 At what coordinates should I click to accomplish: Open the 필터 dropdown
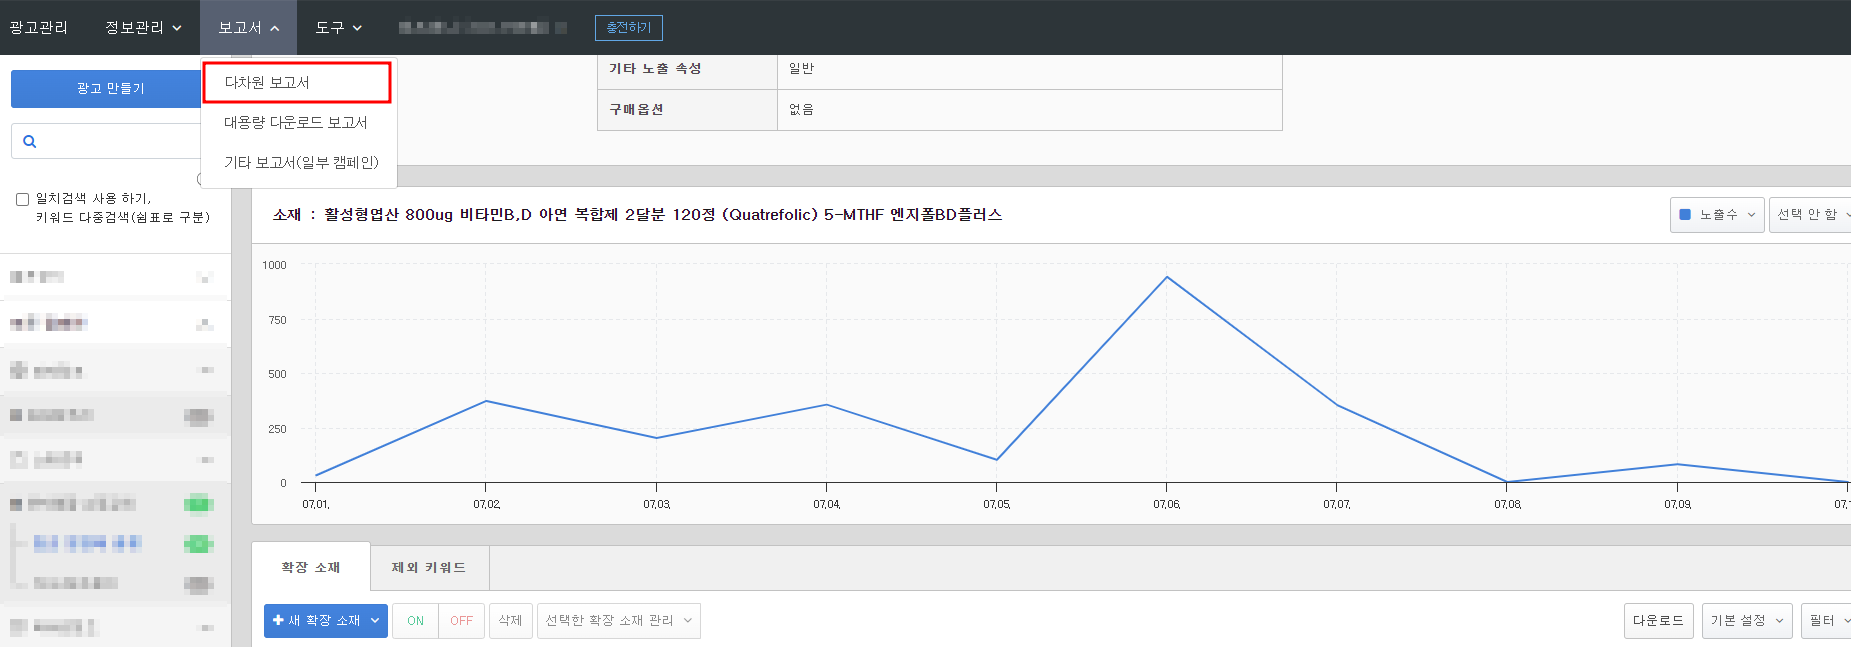(1827, 620)
